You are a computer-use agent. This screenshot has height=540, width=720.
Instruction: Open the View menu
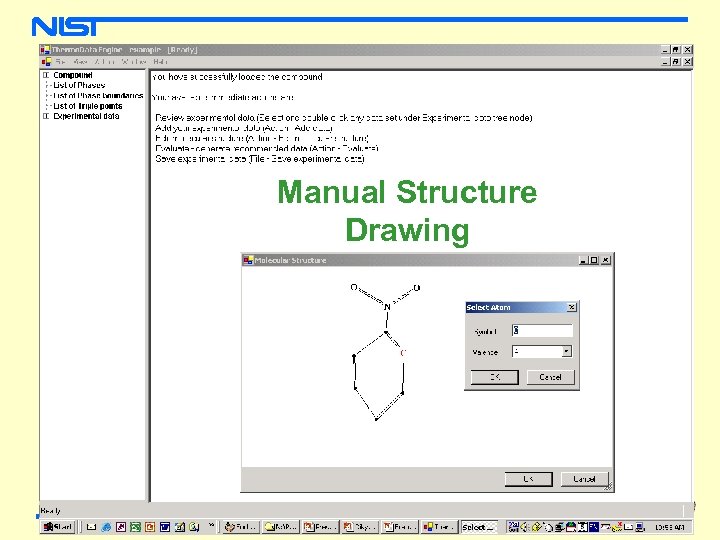click(80, 62)
